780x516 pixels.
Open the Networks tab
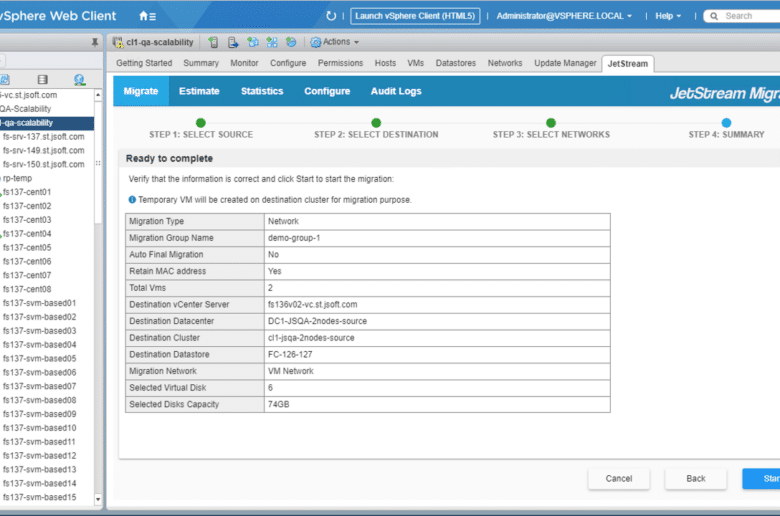[x=505, y=63]
